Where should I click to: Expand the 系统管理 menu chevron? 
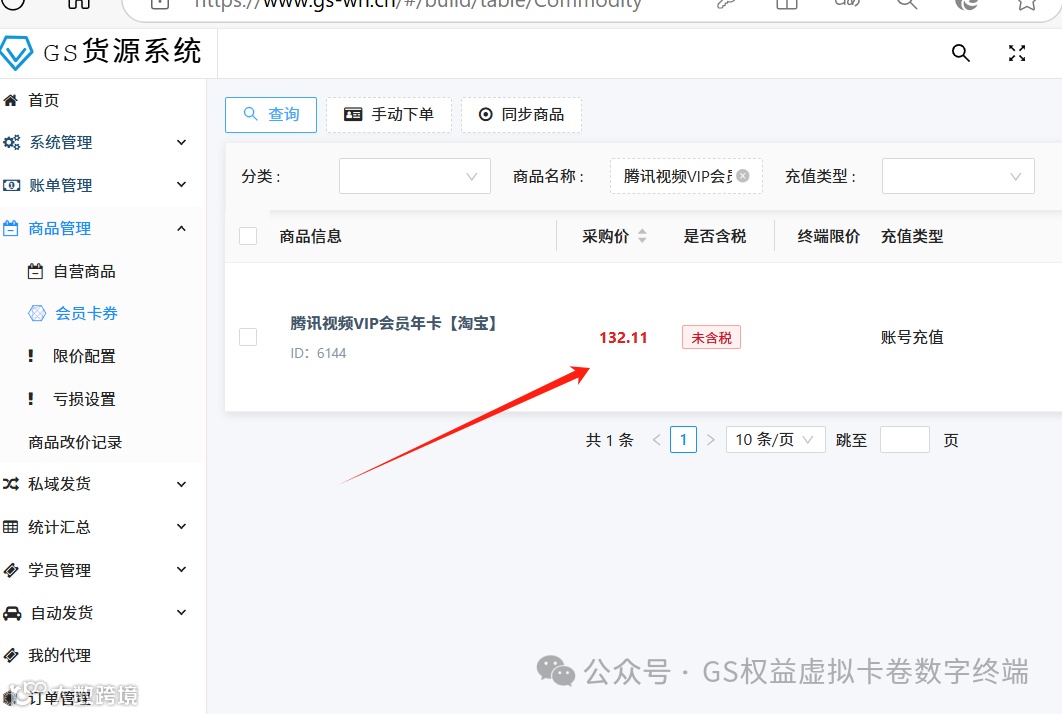tap(182, 142)
